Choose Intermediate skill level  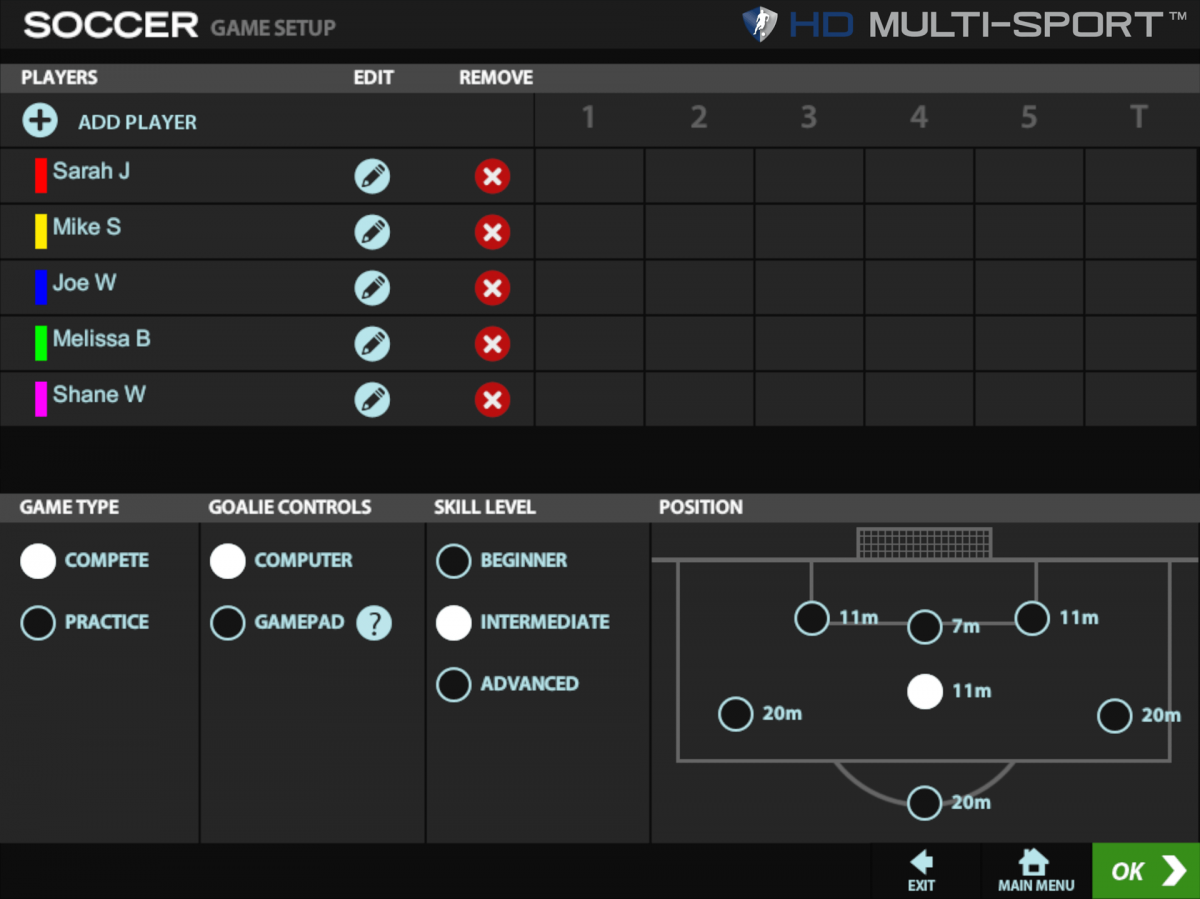pos(454,623)
